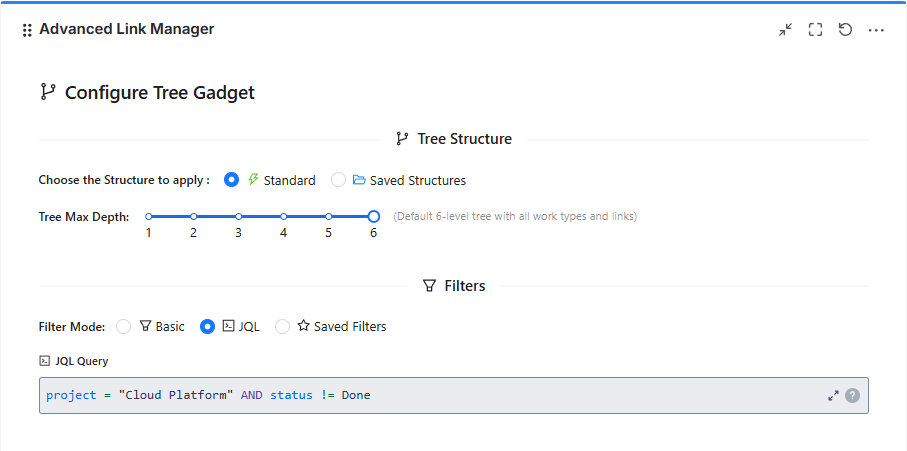Open the gadget more actions menu
The height and width of the screenshot is (451, 907).
[876, 30]
